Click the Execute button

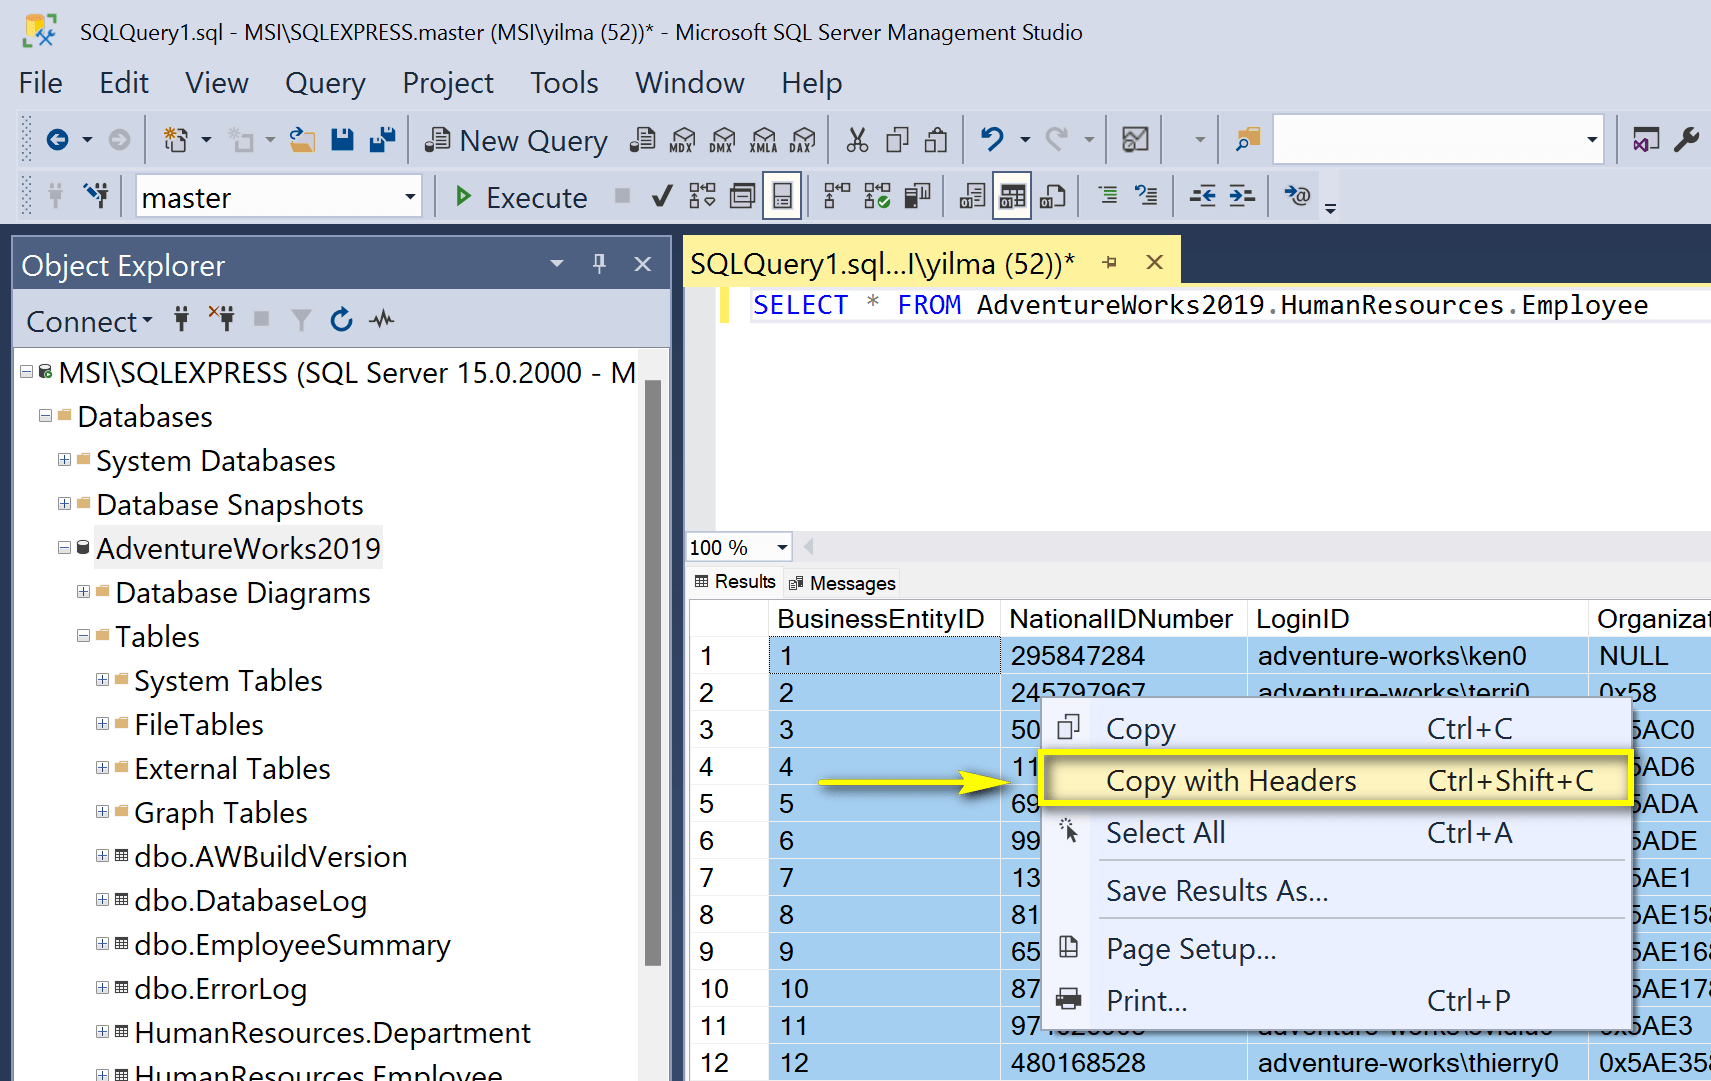521,197
